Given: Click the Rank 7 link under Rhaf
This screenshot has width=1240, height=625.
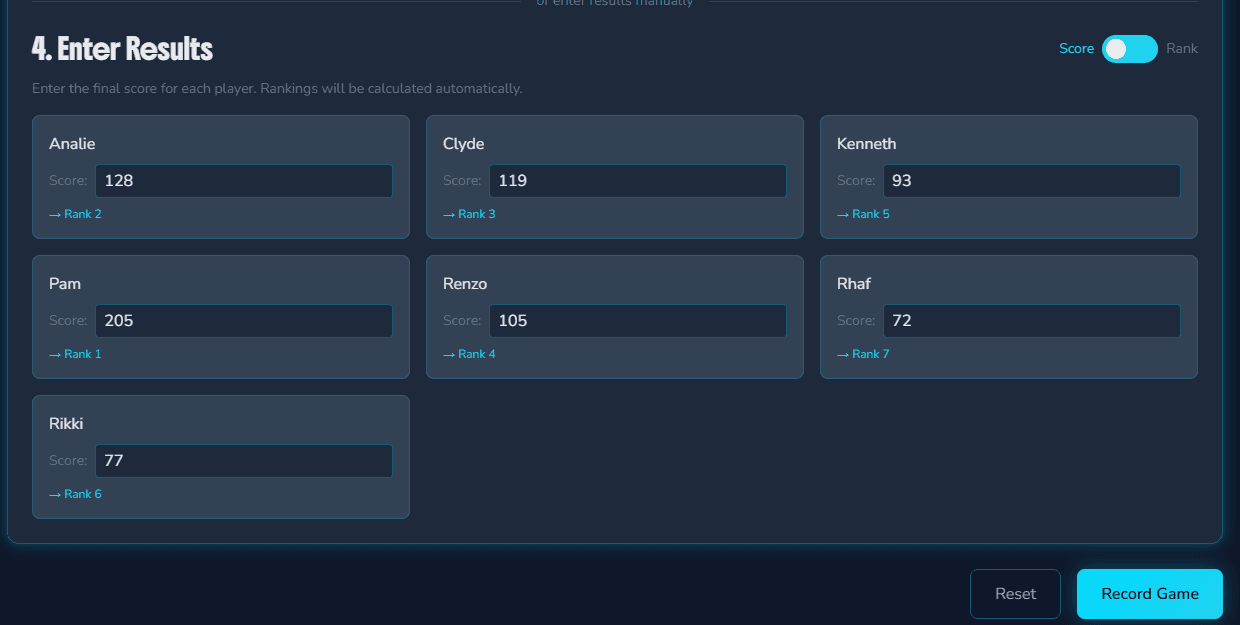Looking at the screenshot, I should [862, 353].
